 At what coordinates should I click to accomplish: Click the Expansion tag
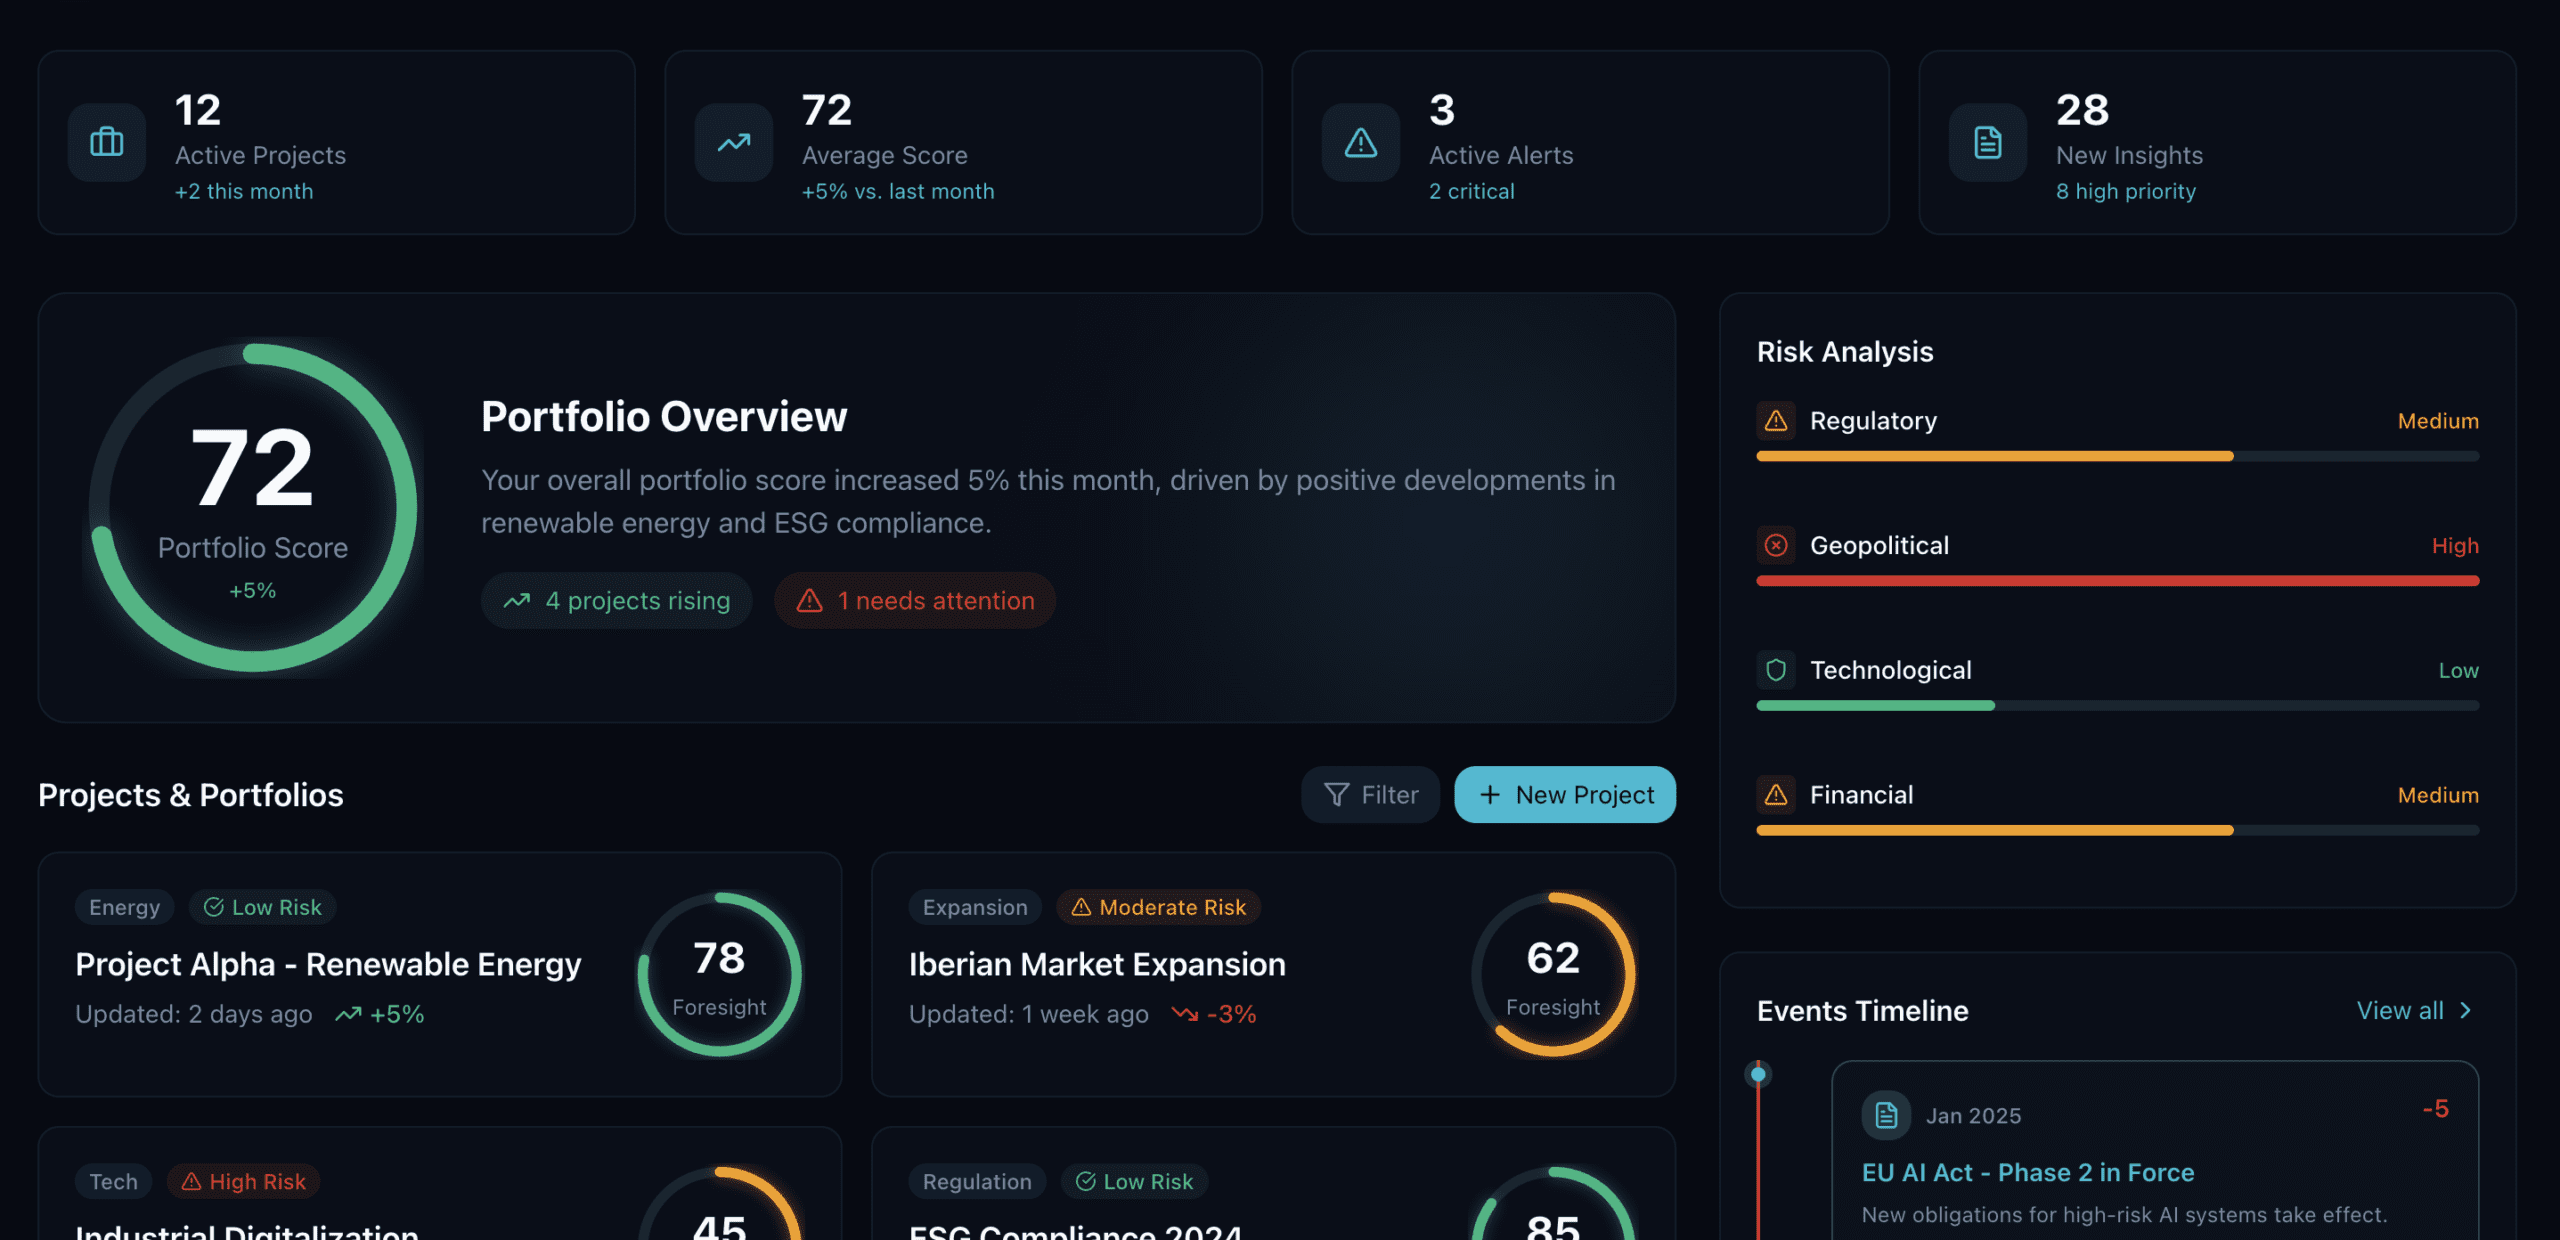(x=975, y=907)
